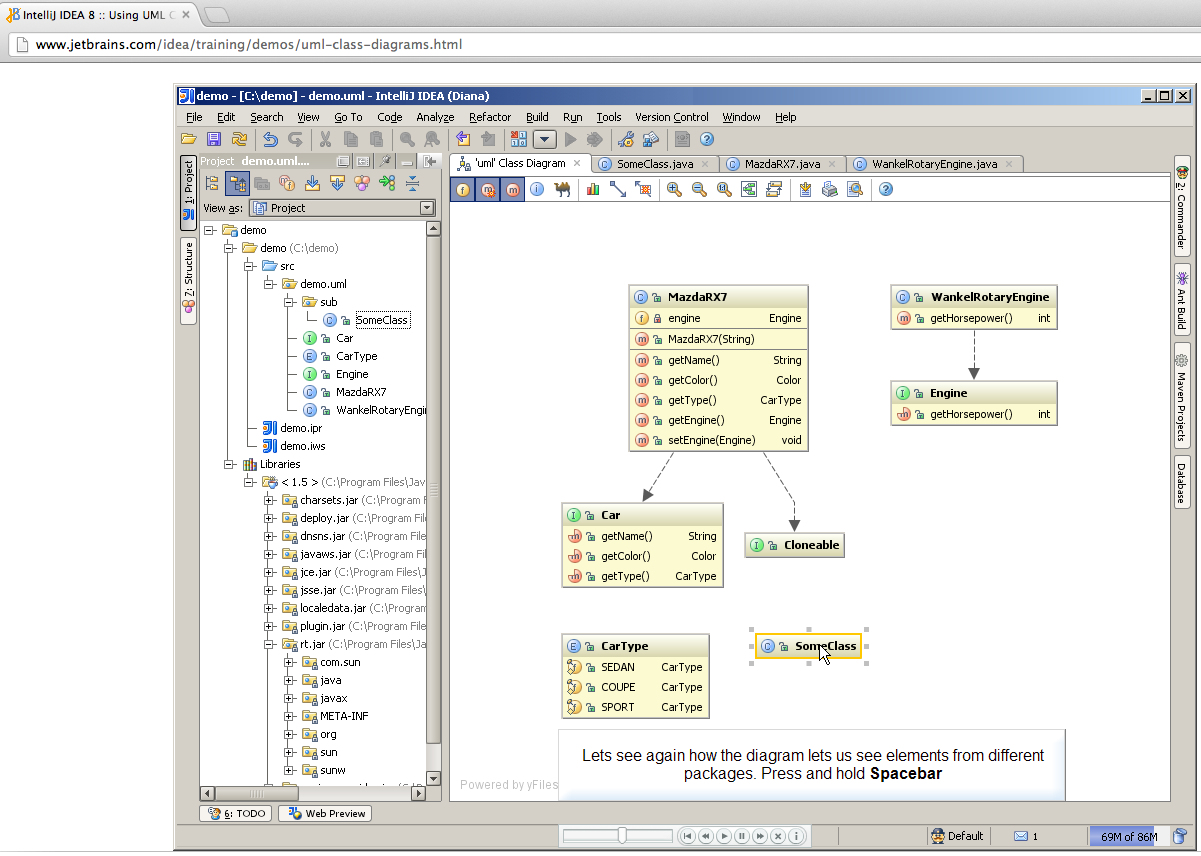The image size is (1201, 856).
Task: Toggle Flatten Packages in Project panel
Action: [212, 183]
